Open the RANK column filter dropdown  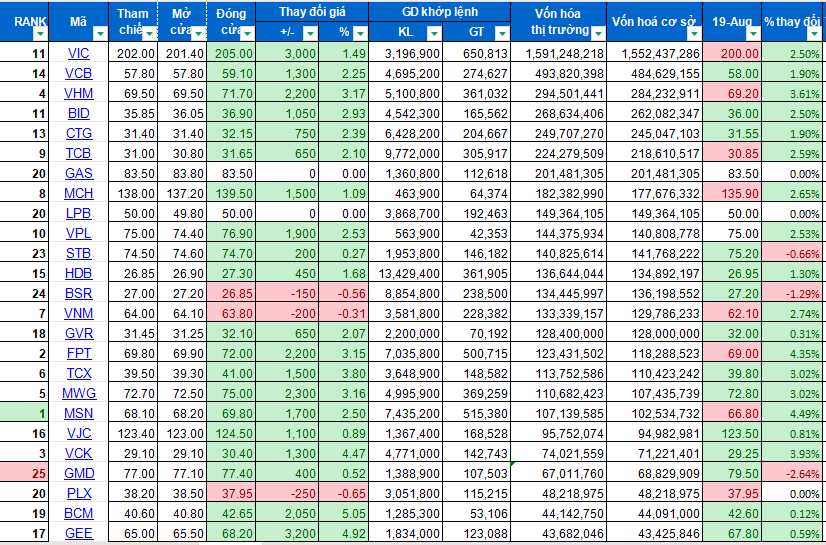[40, 34]
